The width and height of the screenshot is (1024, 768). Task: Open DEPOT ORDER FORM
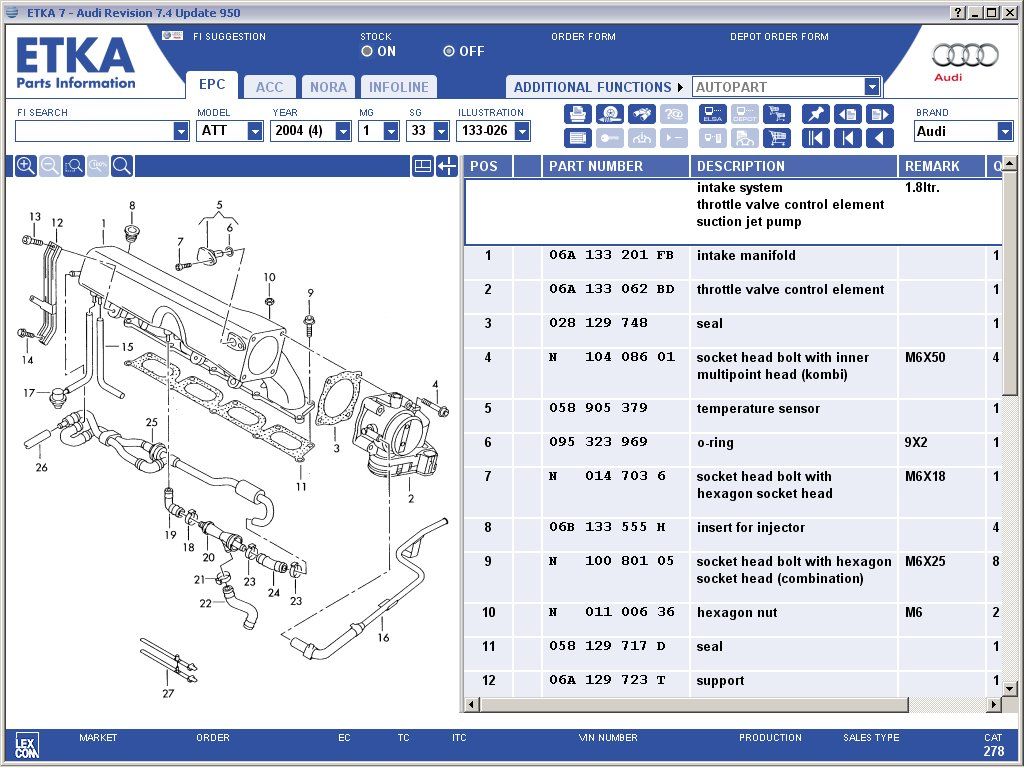pos(779,37)
